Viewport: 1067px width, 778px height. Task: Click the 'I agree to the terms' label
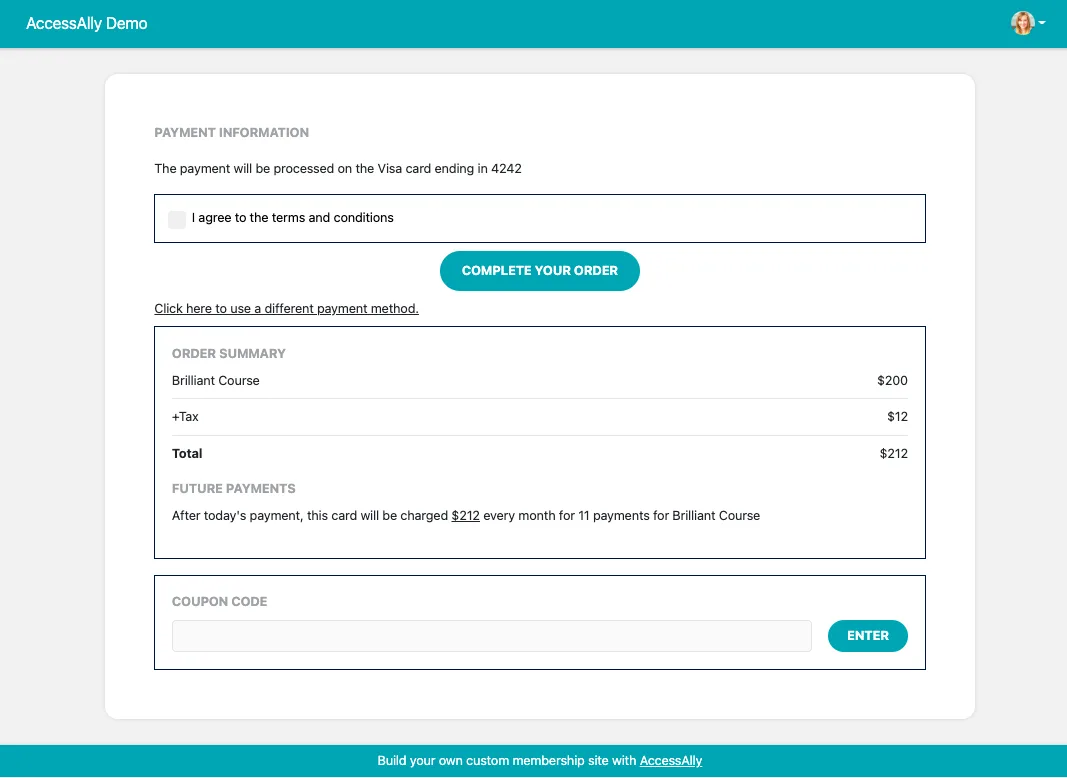coord(292,218)
